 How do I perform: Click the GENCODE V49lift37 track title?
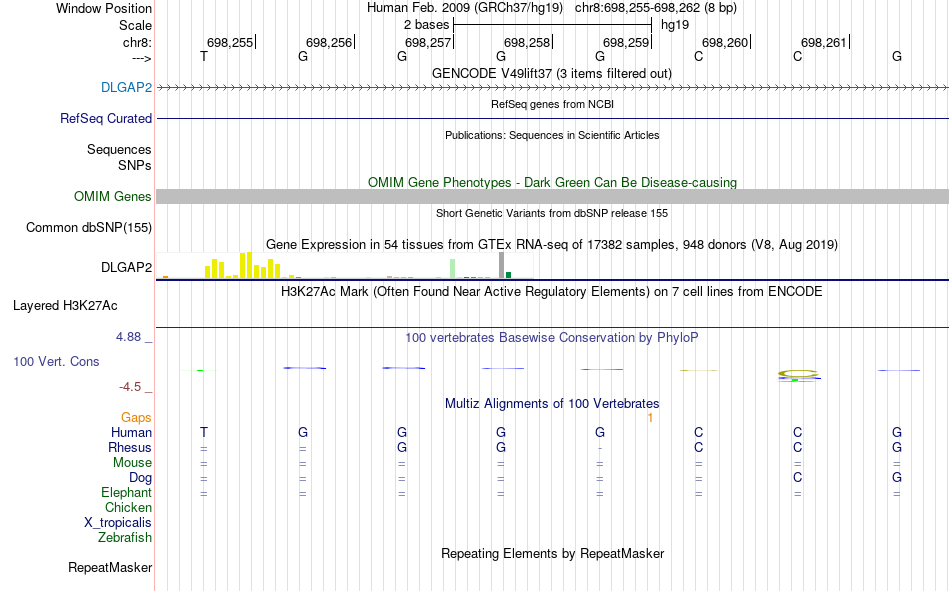[x=552, y=73]
